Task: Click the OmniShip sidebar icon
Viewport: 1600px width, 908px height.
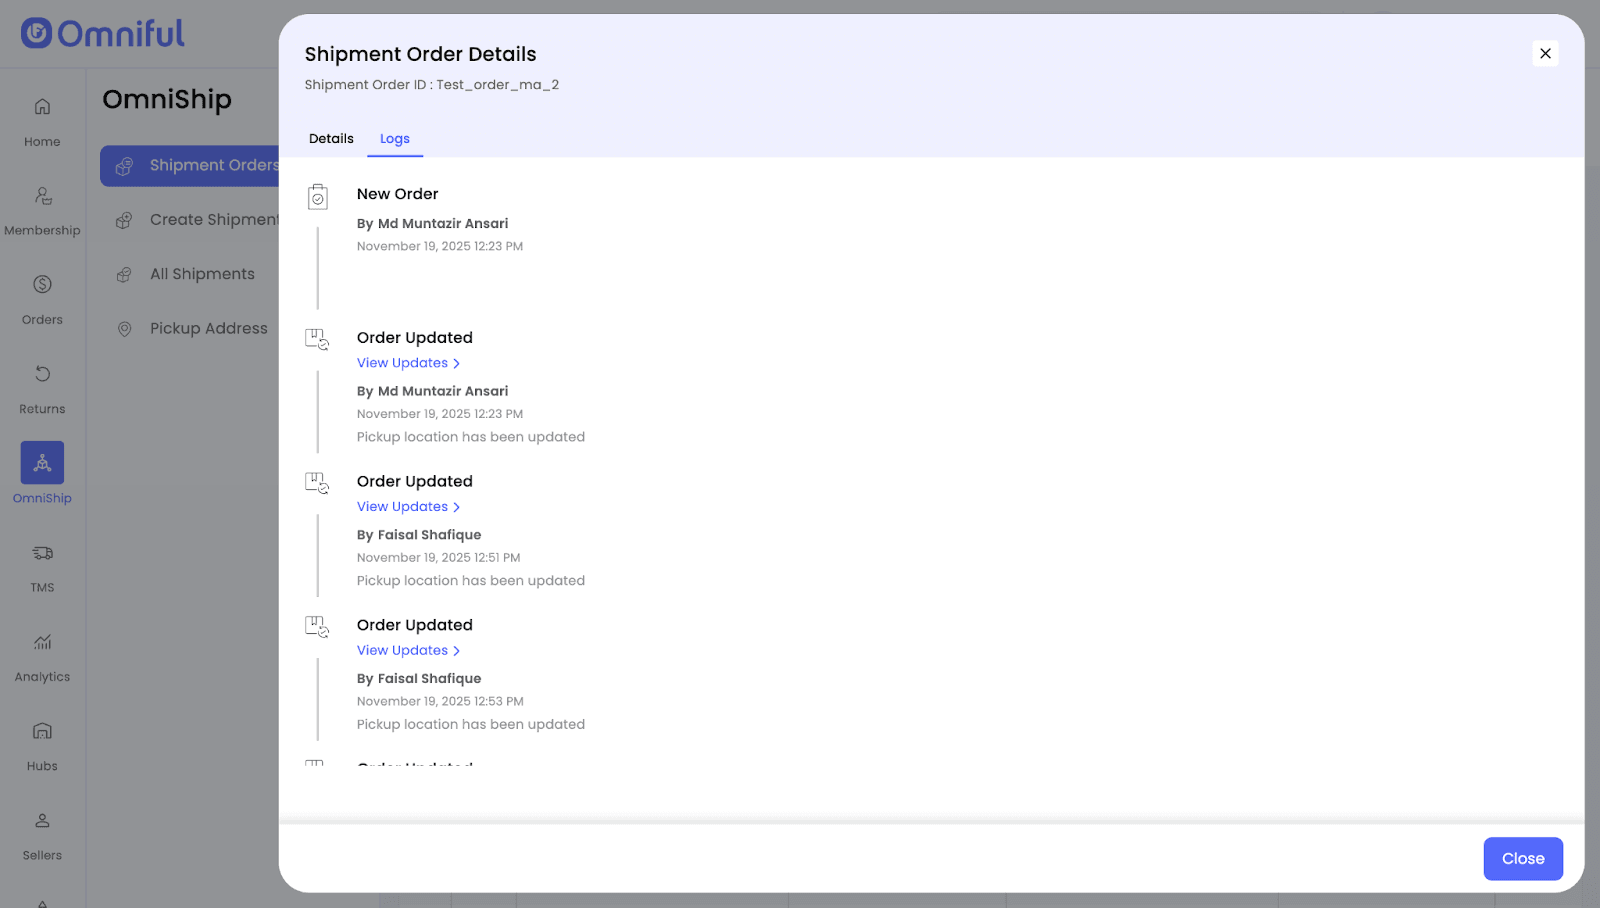Action: [x=42, y=463]
